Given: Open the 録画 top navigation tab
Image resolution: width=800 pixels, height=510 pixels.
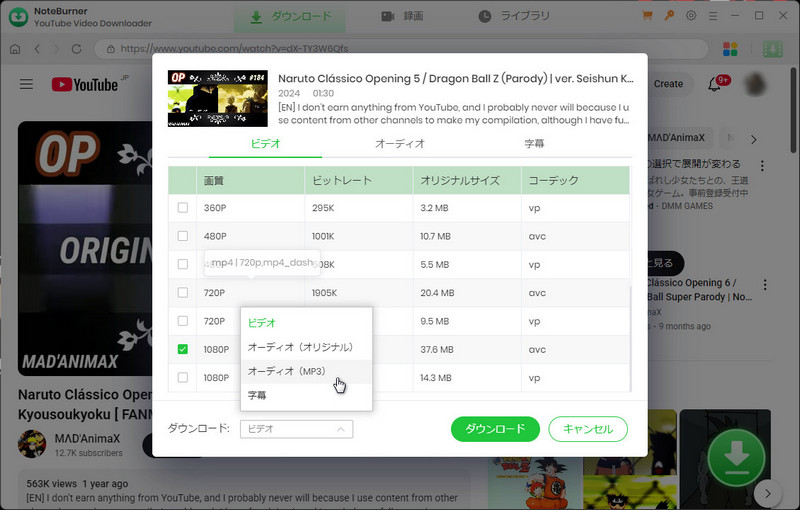Looking at the screenshot, I should click(403, 17).
